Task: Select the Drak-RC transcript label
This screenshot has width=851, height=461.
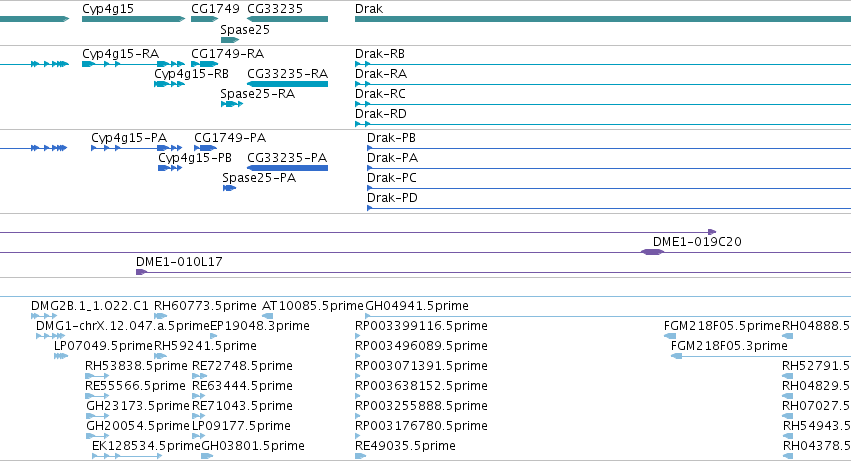Action: pos(380,94)
